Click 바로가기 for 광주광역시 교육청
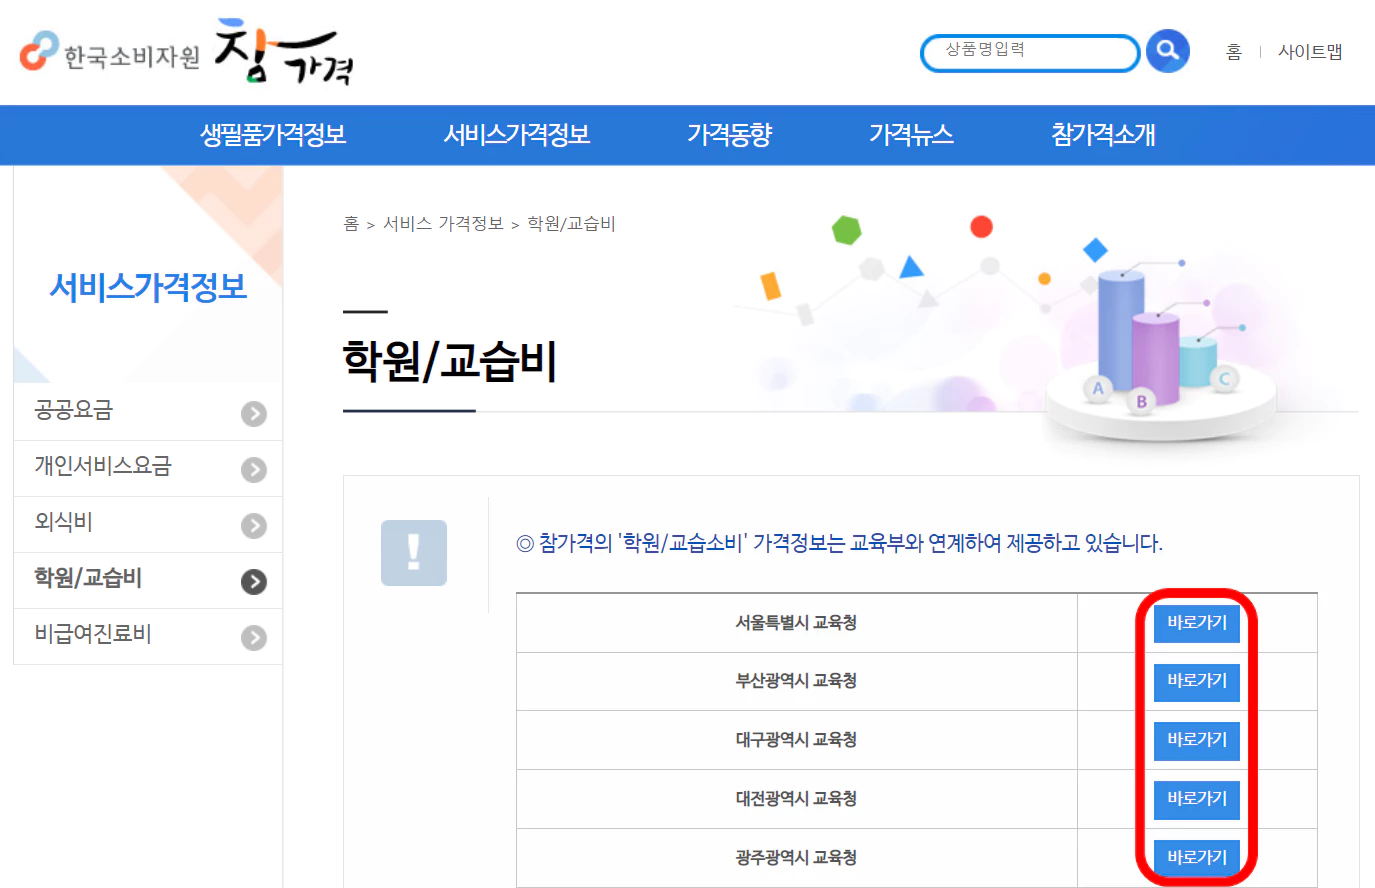Screen dimensions: 1375x888 (1196, 857)
